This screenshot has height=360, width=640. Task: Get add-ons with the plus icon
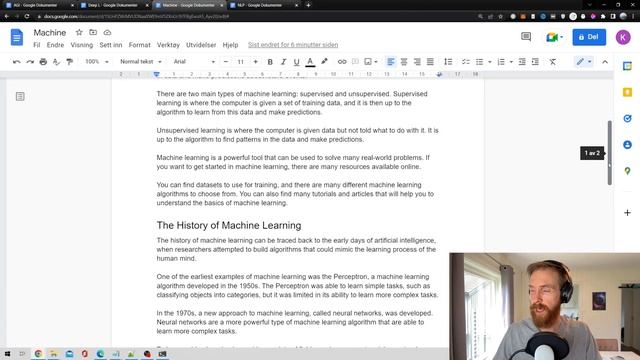coord(627,213)
